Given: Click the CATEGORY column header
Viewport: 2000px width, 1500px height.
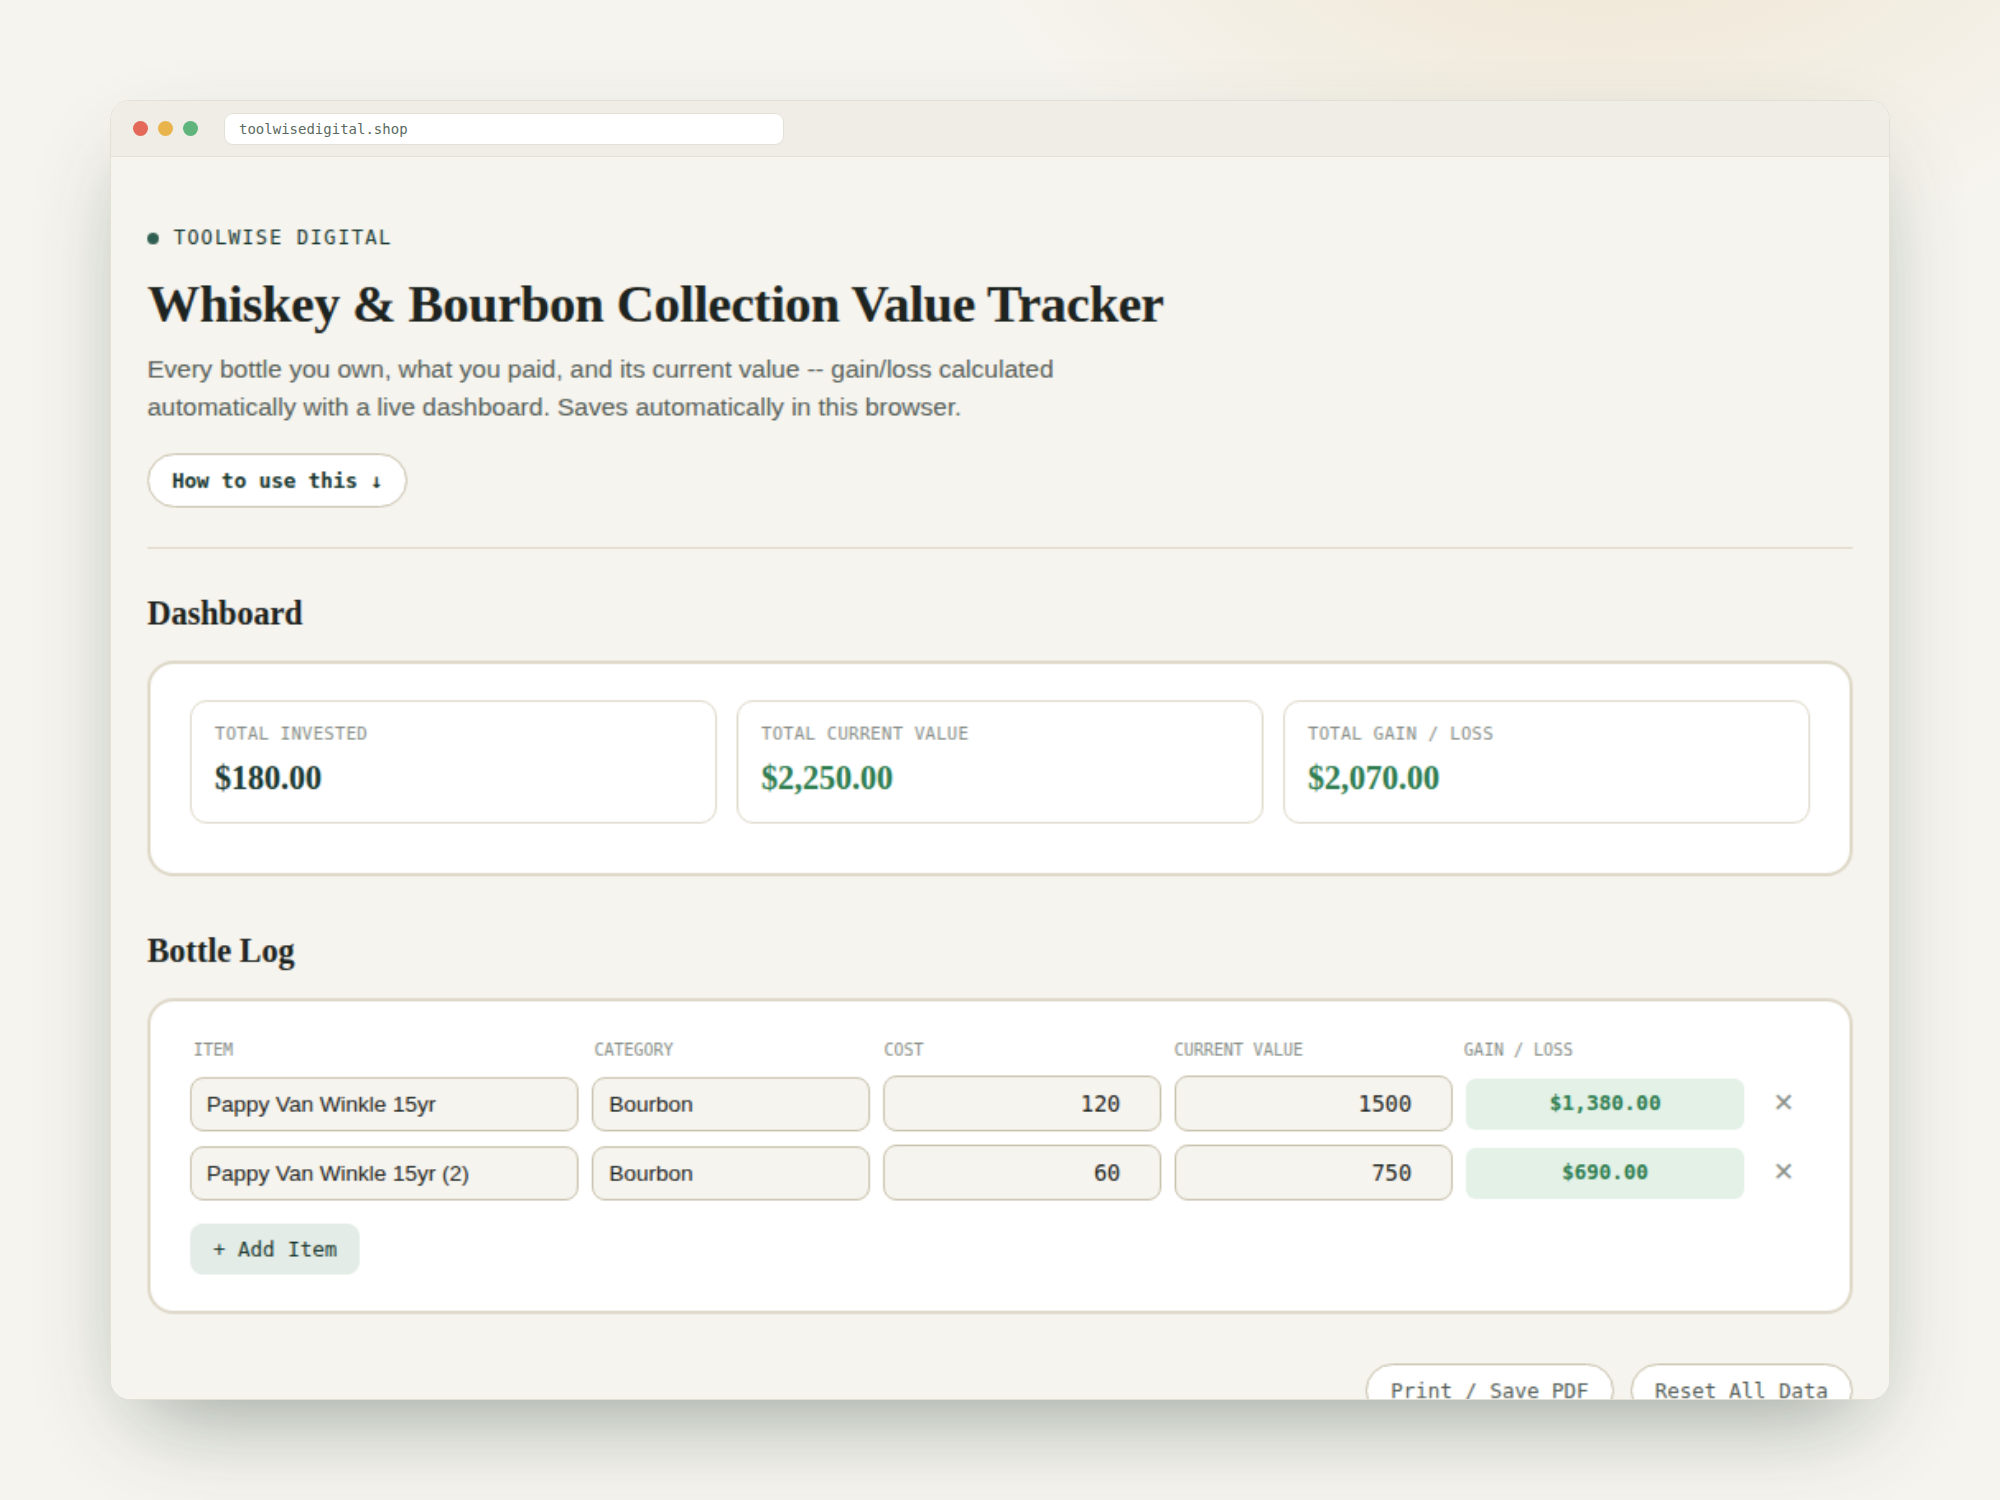Looking at the screenshot, I should pyautogui.click(x=634, y=1049).
